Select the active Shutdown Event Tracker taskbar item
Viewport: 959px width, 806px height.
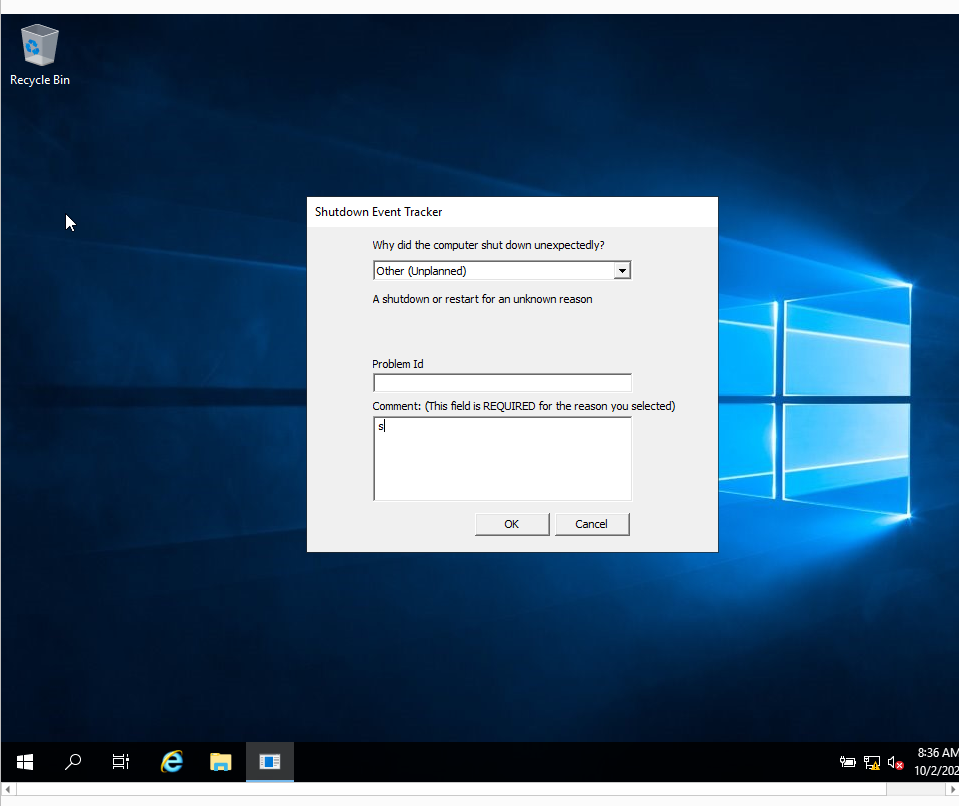tap(270, 761)
